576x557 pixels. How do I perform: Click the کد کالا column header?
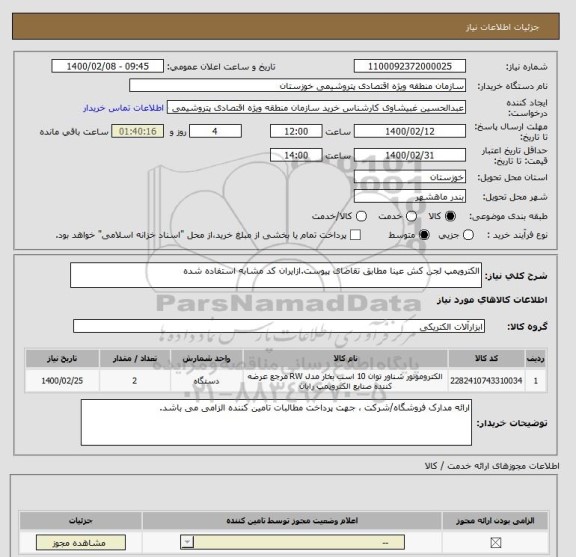486,359
